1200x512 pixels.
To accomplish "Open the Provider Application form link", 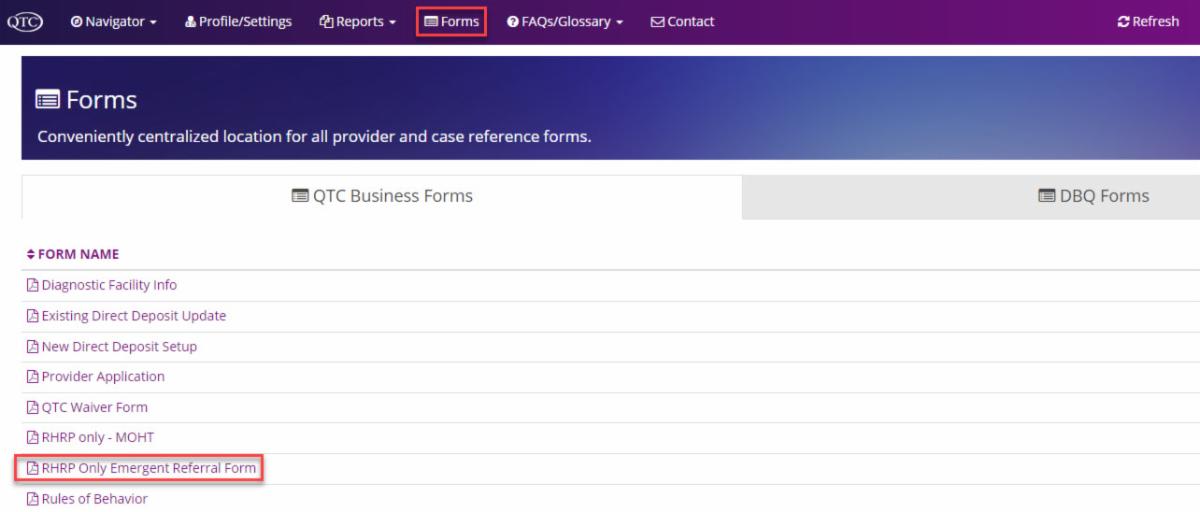I will 103,377.
